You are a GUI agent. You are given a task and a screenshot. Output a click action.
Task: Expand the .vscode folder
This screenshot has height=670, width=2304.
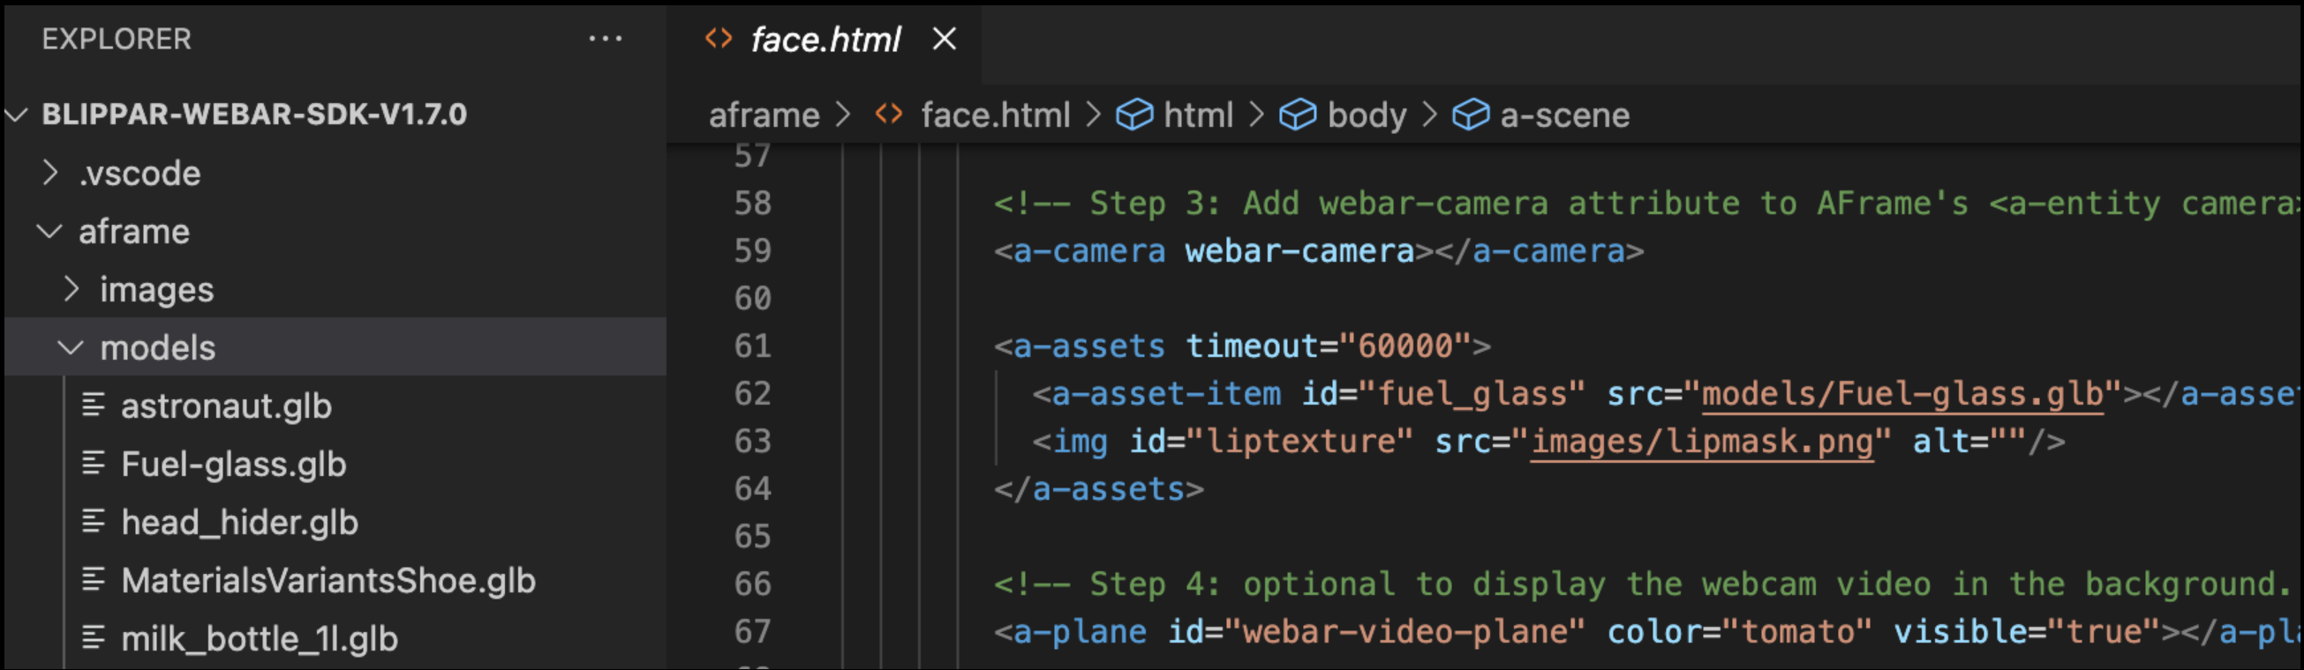tap(50, 173)
